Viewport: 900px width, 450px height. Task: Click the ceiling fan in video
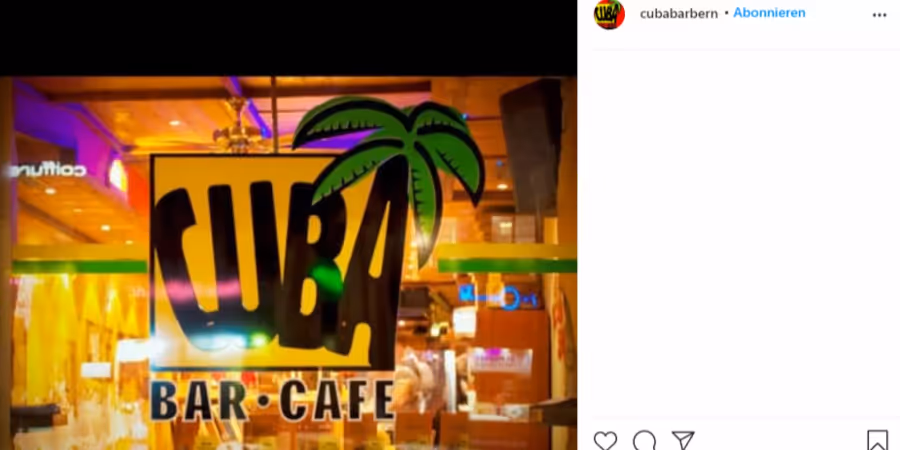pyautogui.click(x=240, y=131)
